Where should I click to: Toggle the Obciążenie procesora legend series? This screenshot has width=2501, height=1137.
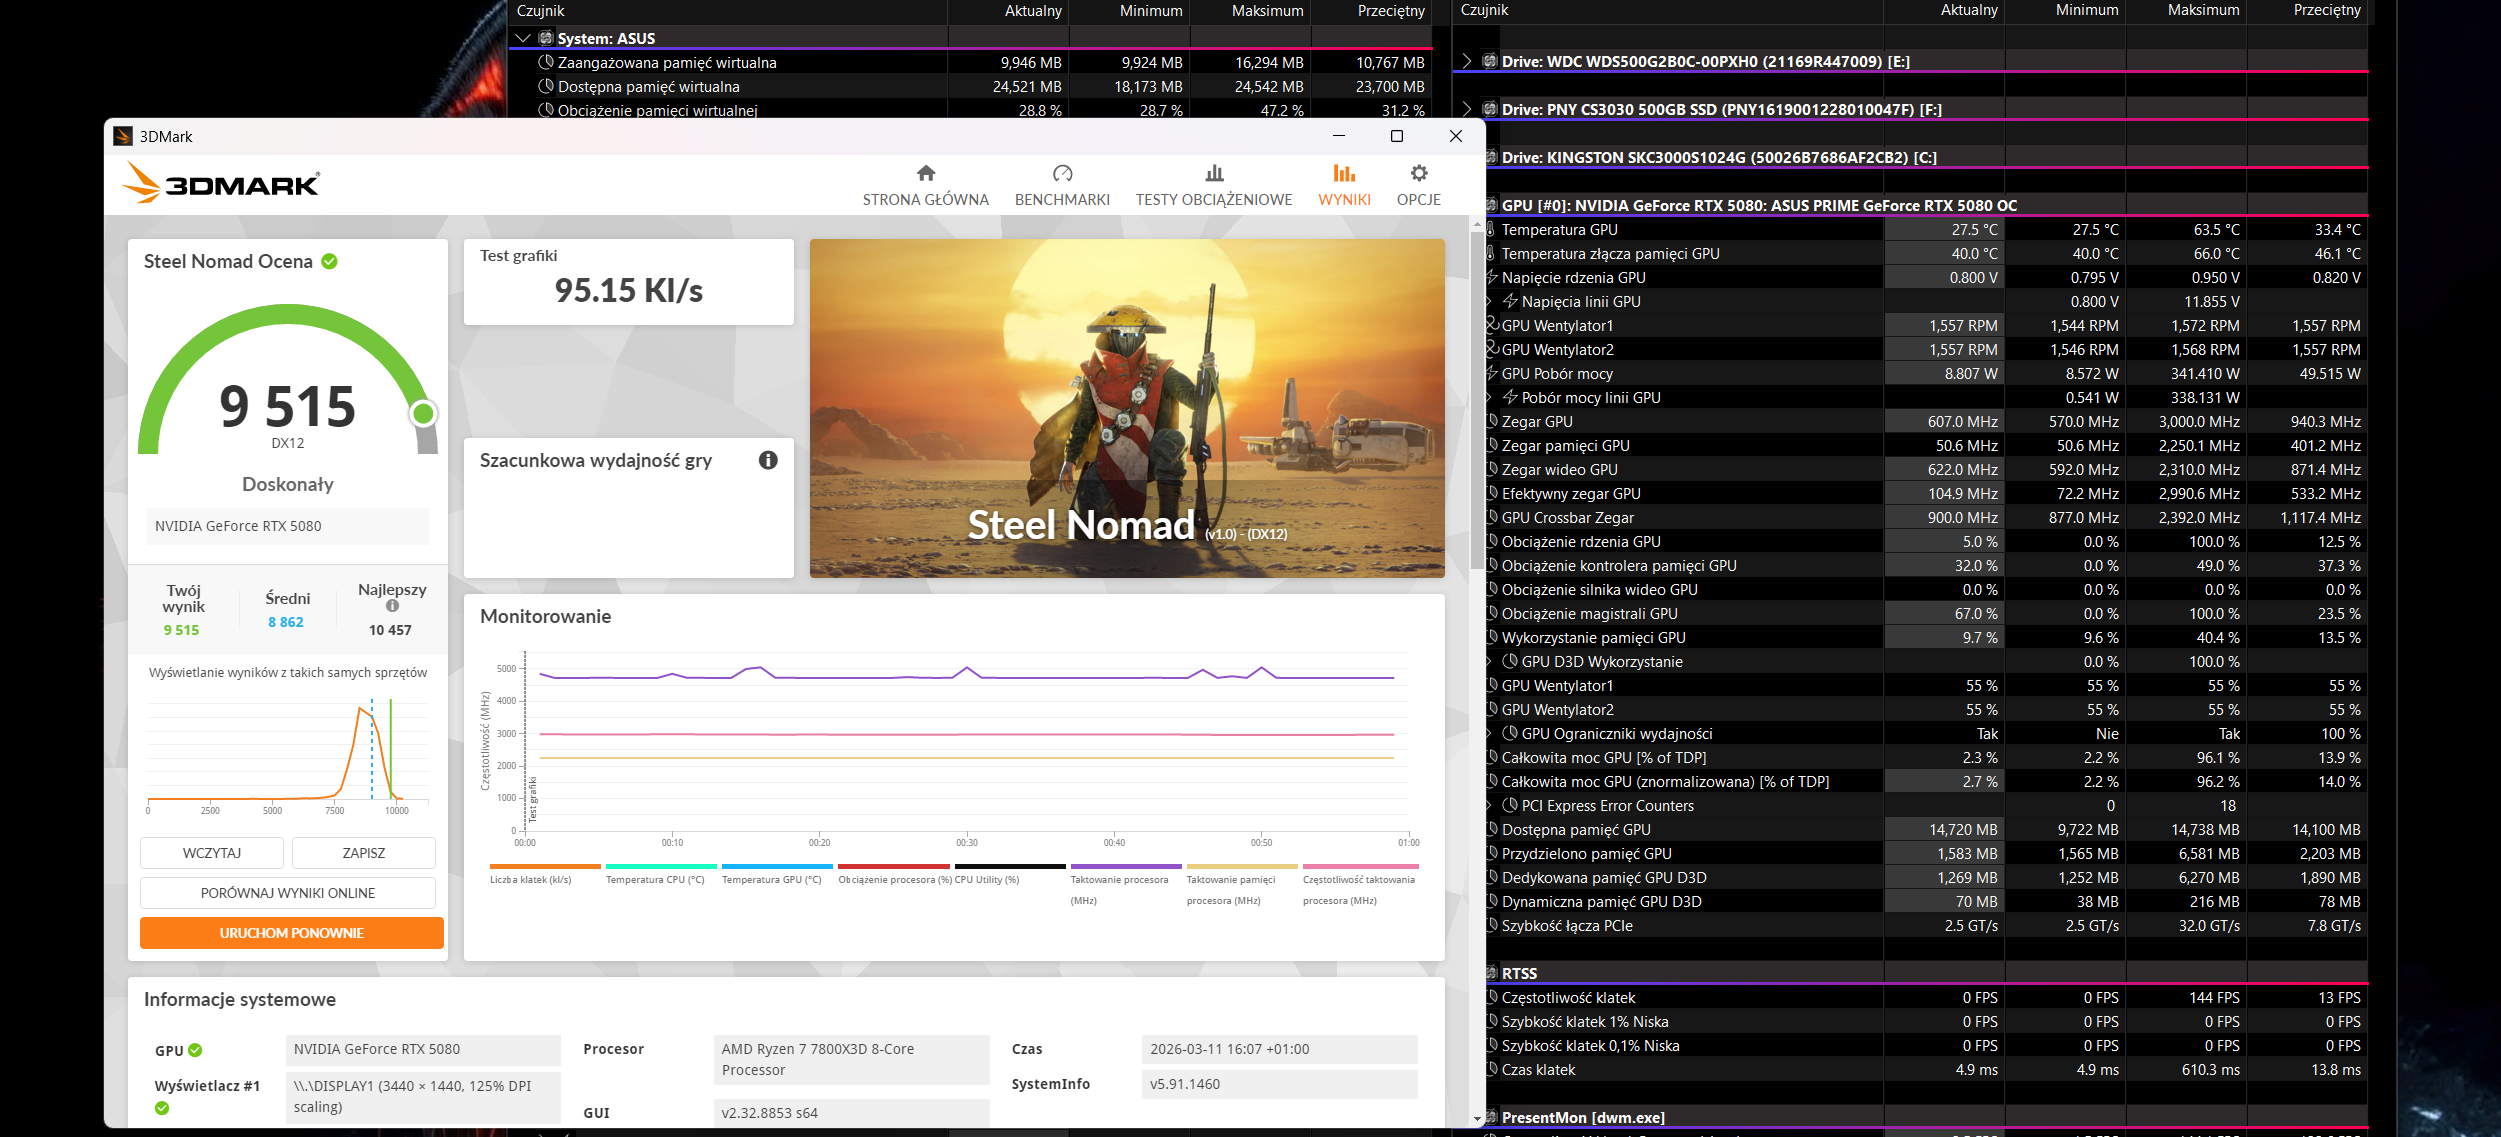click(x=894, y=880)
